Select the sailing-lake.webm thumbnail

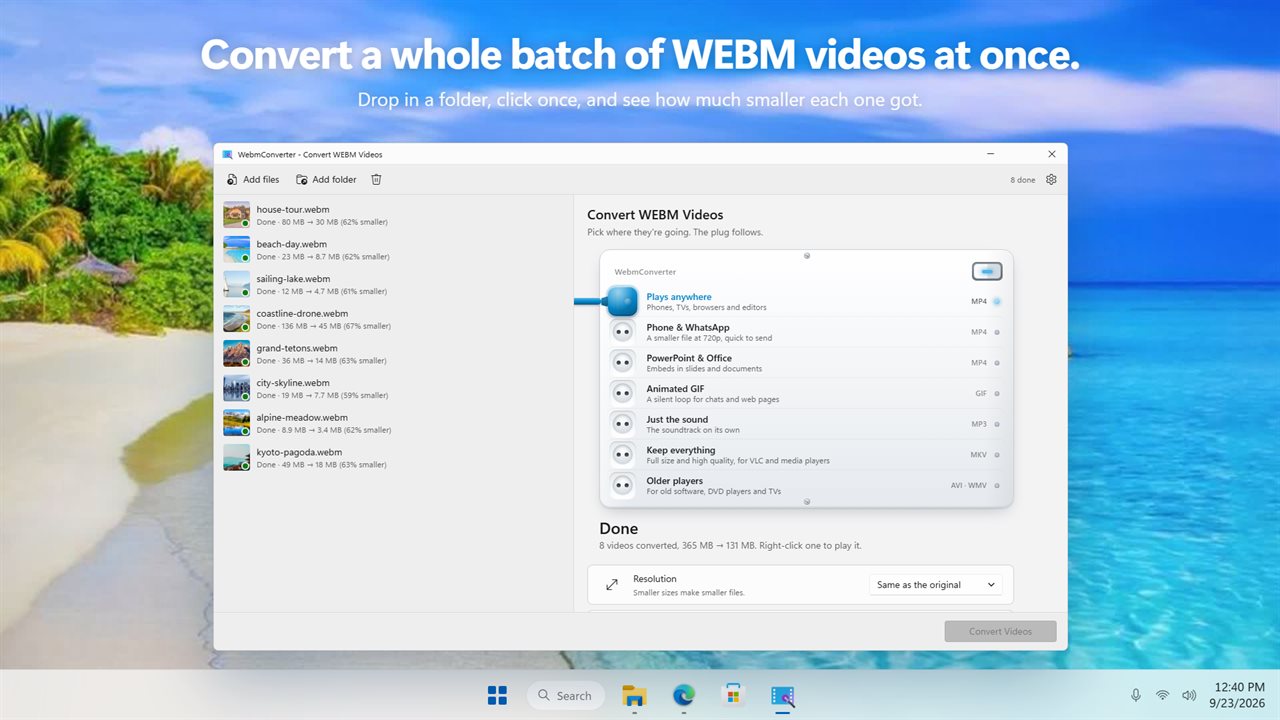tap(237, 284)
